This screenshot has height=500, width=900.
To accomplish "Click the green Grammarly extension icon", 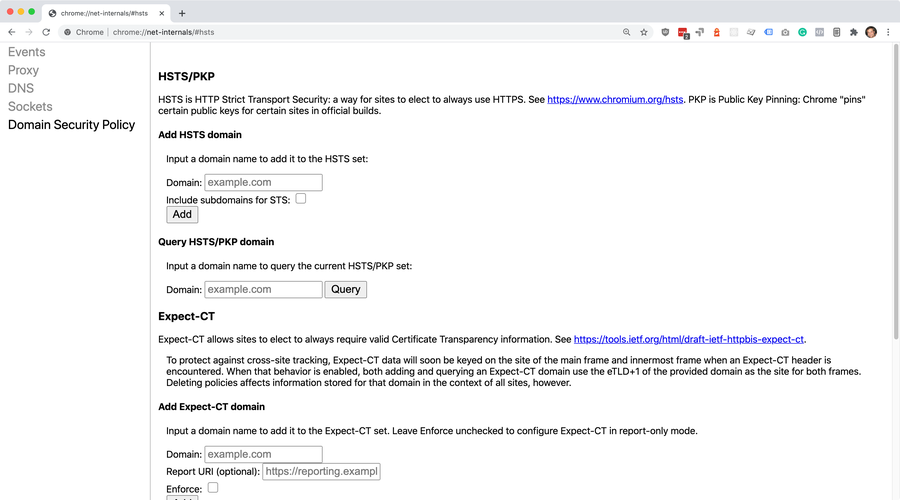I will (802, 32).
